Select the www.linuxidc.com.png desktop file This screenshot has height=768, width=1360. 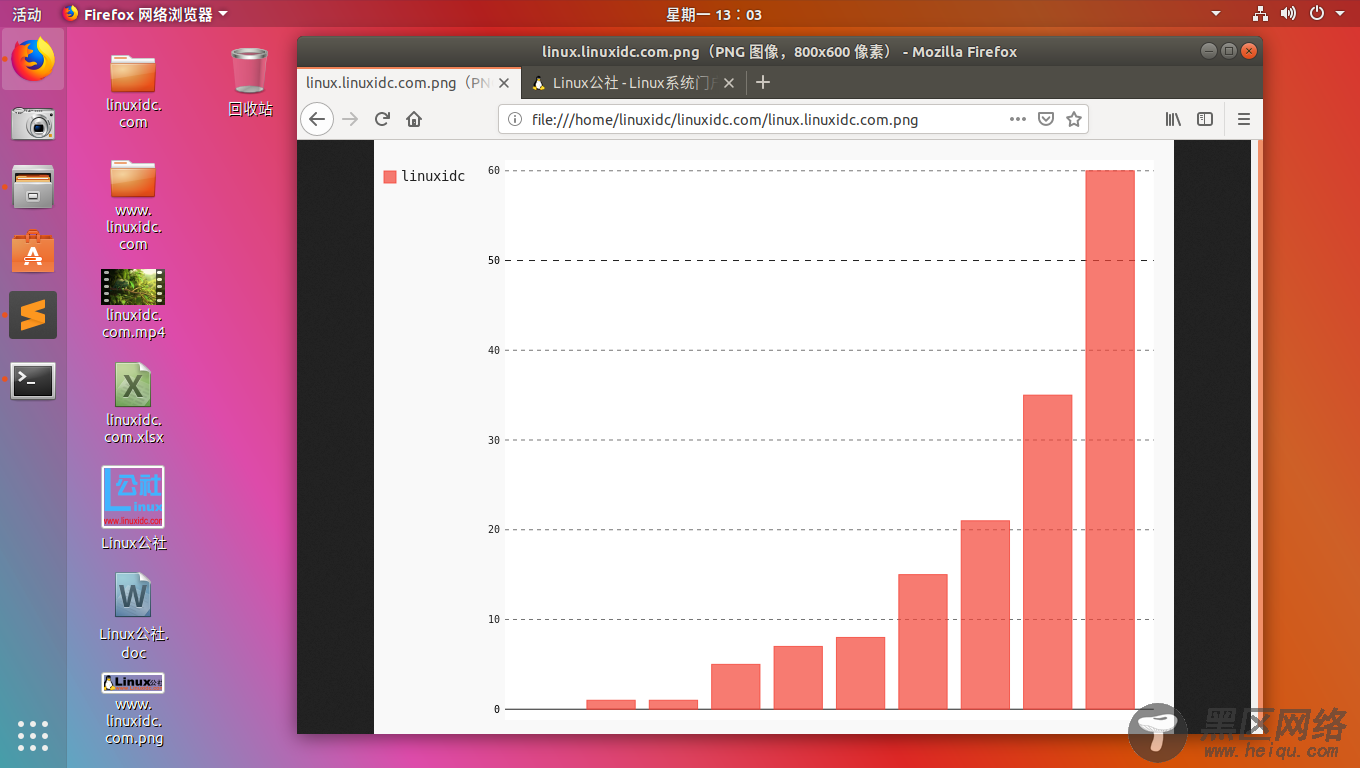click(x=133, y=710)
